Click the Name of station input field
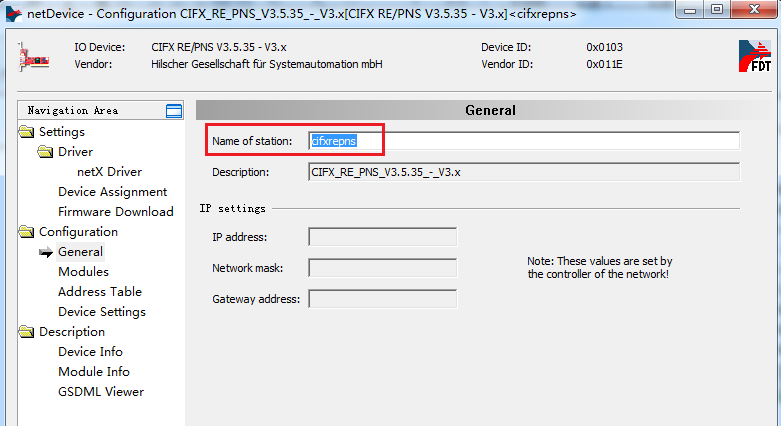The image size is (781, 426). click(524, 141)
